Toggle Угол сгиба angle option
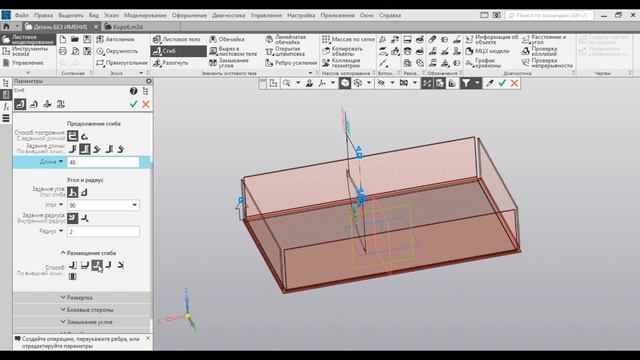 [72, 192]
